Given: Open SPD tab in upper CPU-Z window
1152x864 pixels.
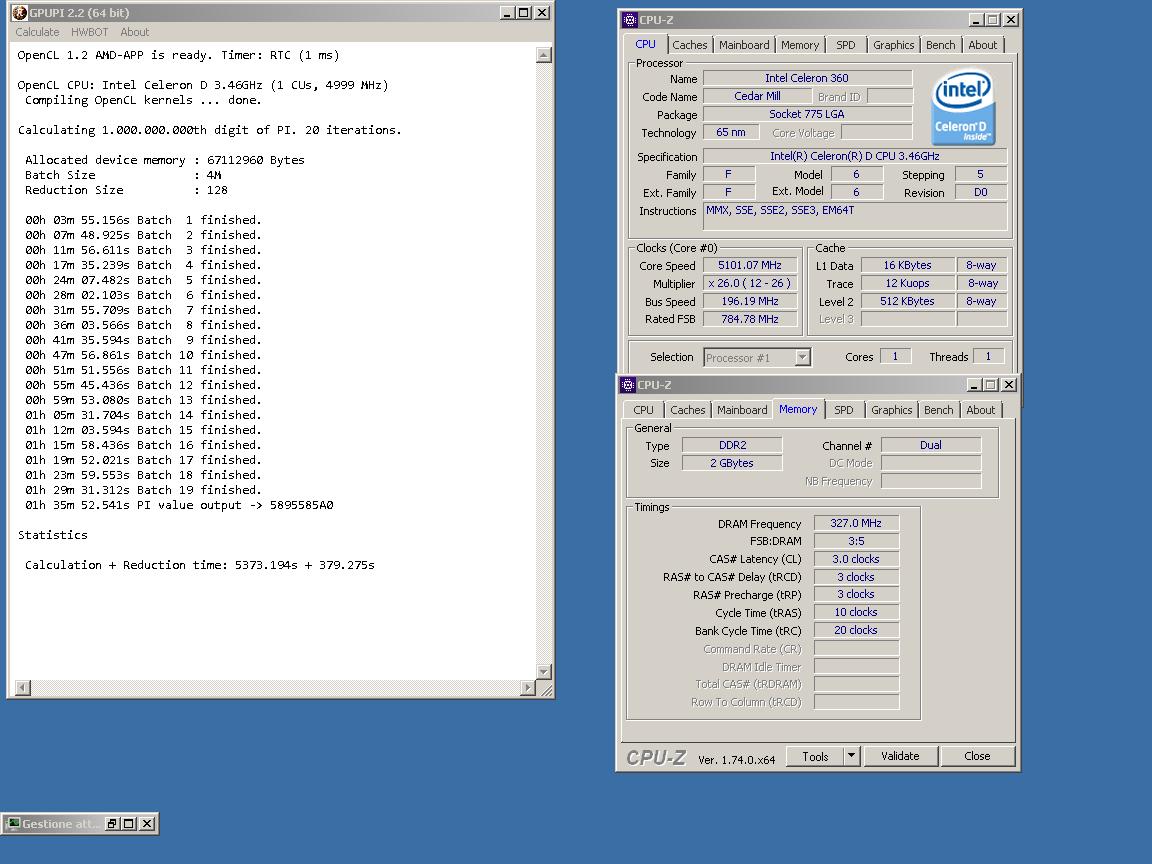Looking at the screenshot, I should point(846,45).
